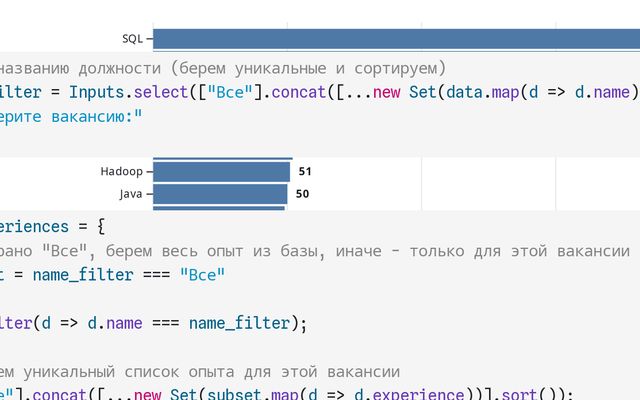This screenshot has width=640, height=400.
Task: Click the value label 50
Action: pos(302,193)
